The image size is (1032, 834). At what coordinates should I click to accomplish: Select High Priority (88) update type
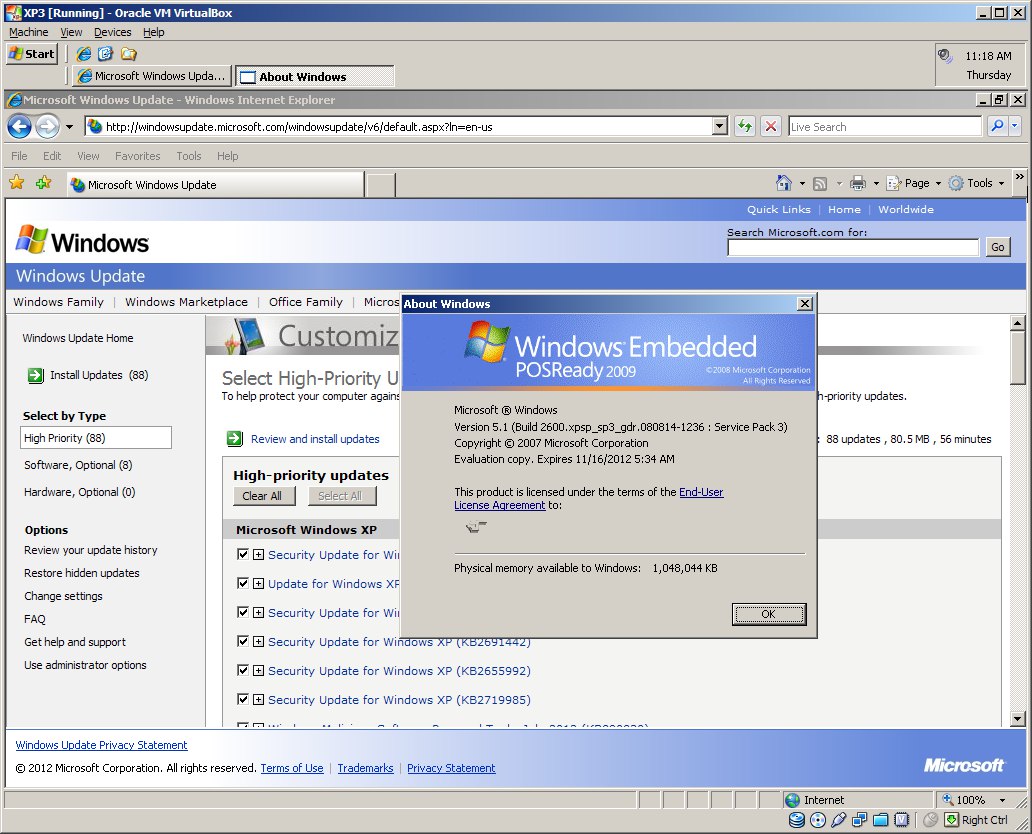96,438
